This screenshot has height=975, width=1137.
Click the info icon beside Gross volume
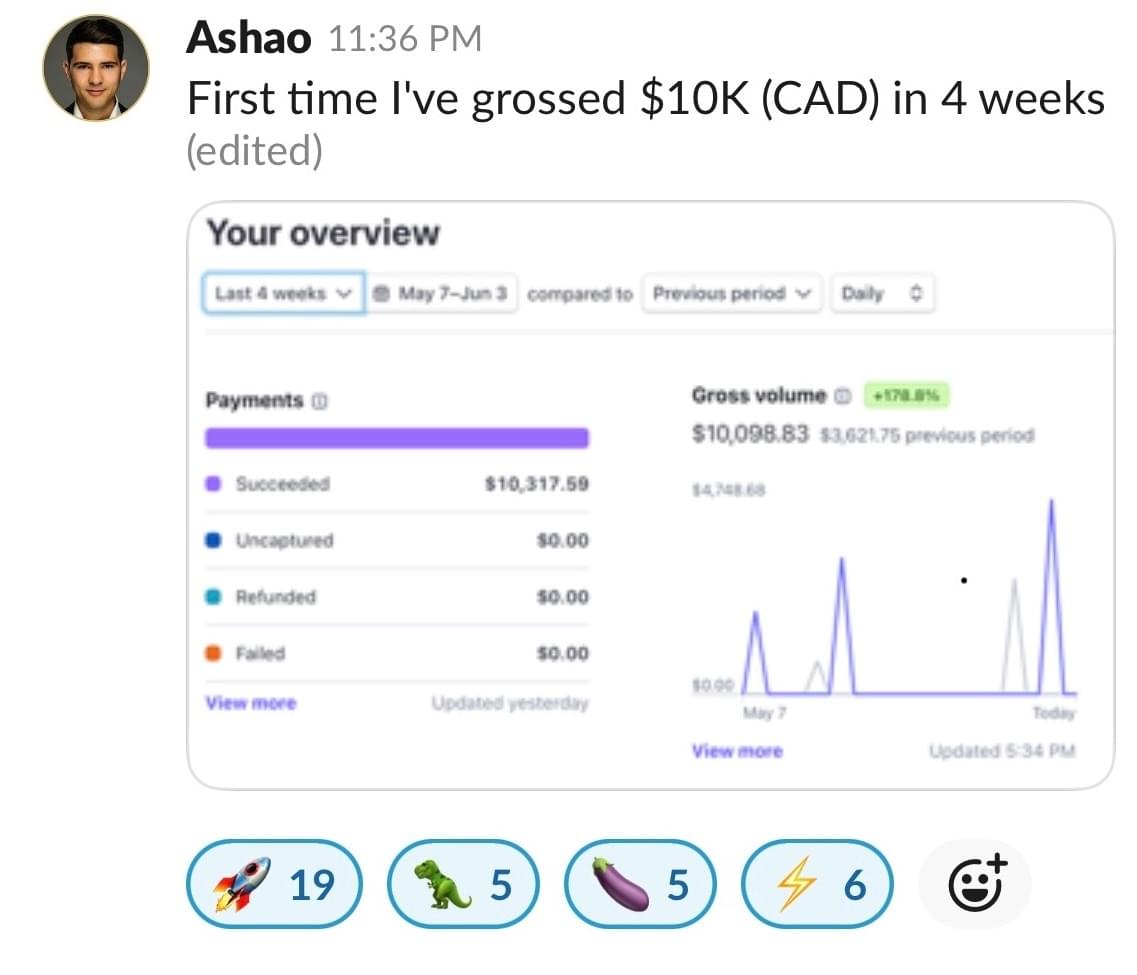843,396
